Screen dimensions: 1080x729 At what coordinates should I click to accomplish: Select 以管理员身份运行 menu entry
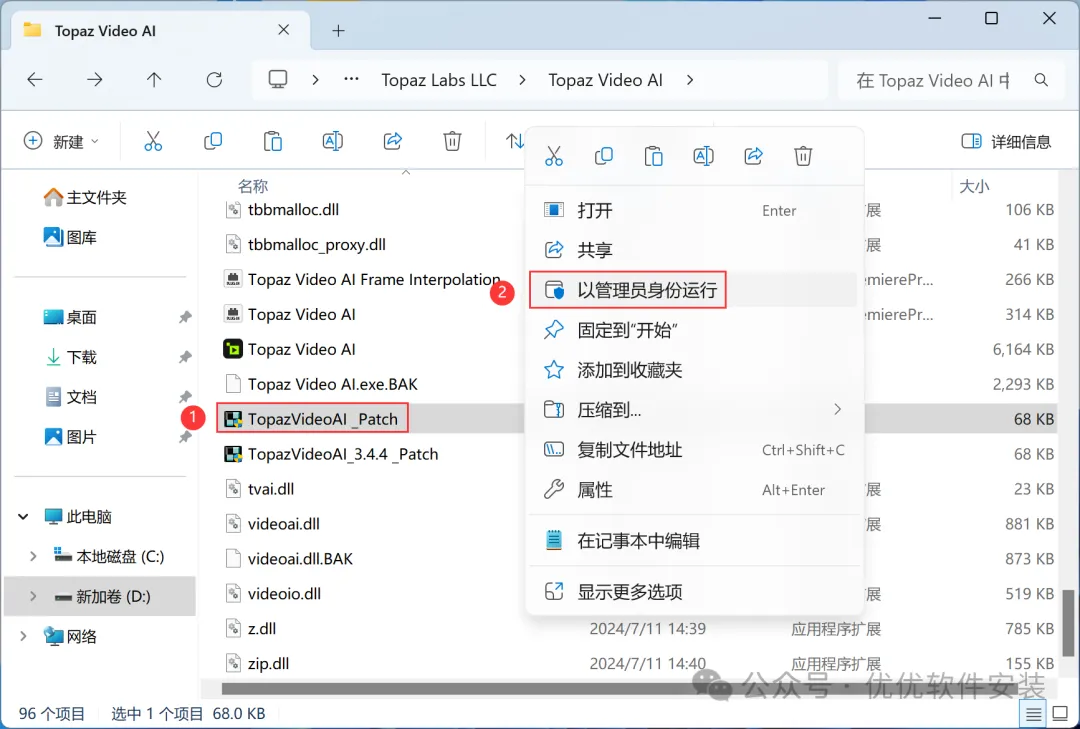695,290
